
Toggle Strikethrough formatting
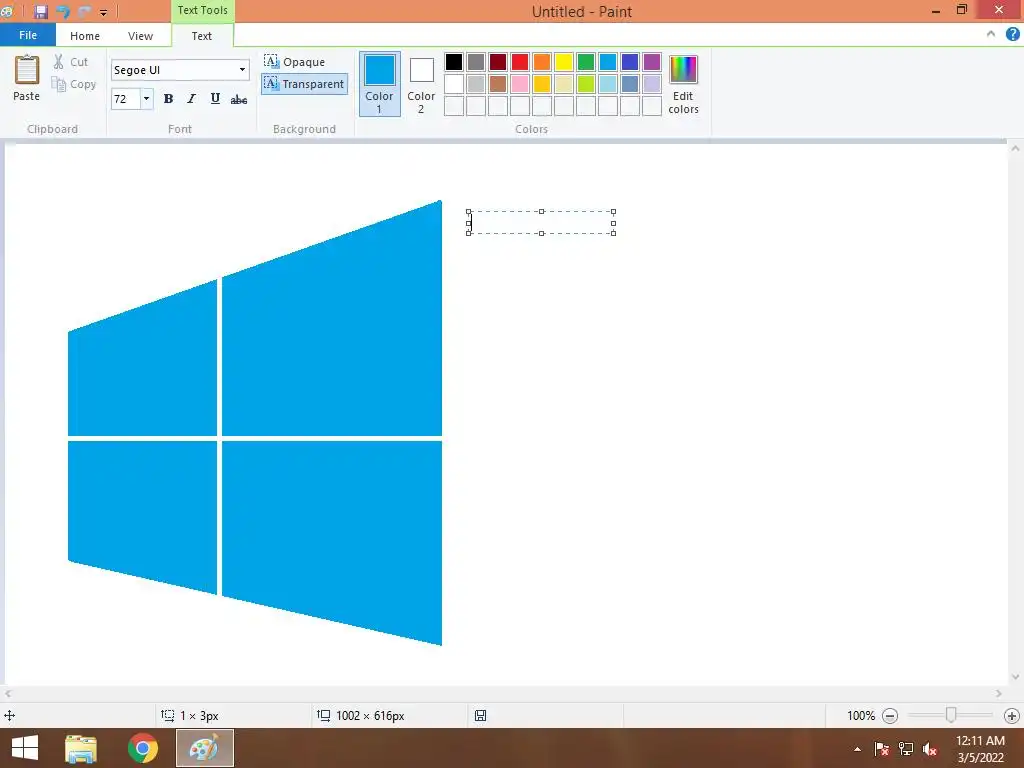[x=239, y=99]
